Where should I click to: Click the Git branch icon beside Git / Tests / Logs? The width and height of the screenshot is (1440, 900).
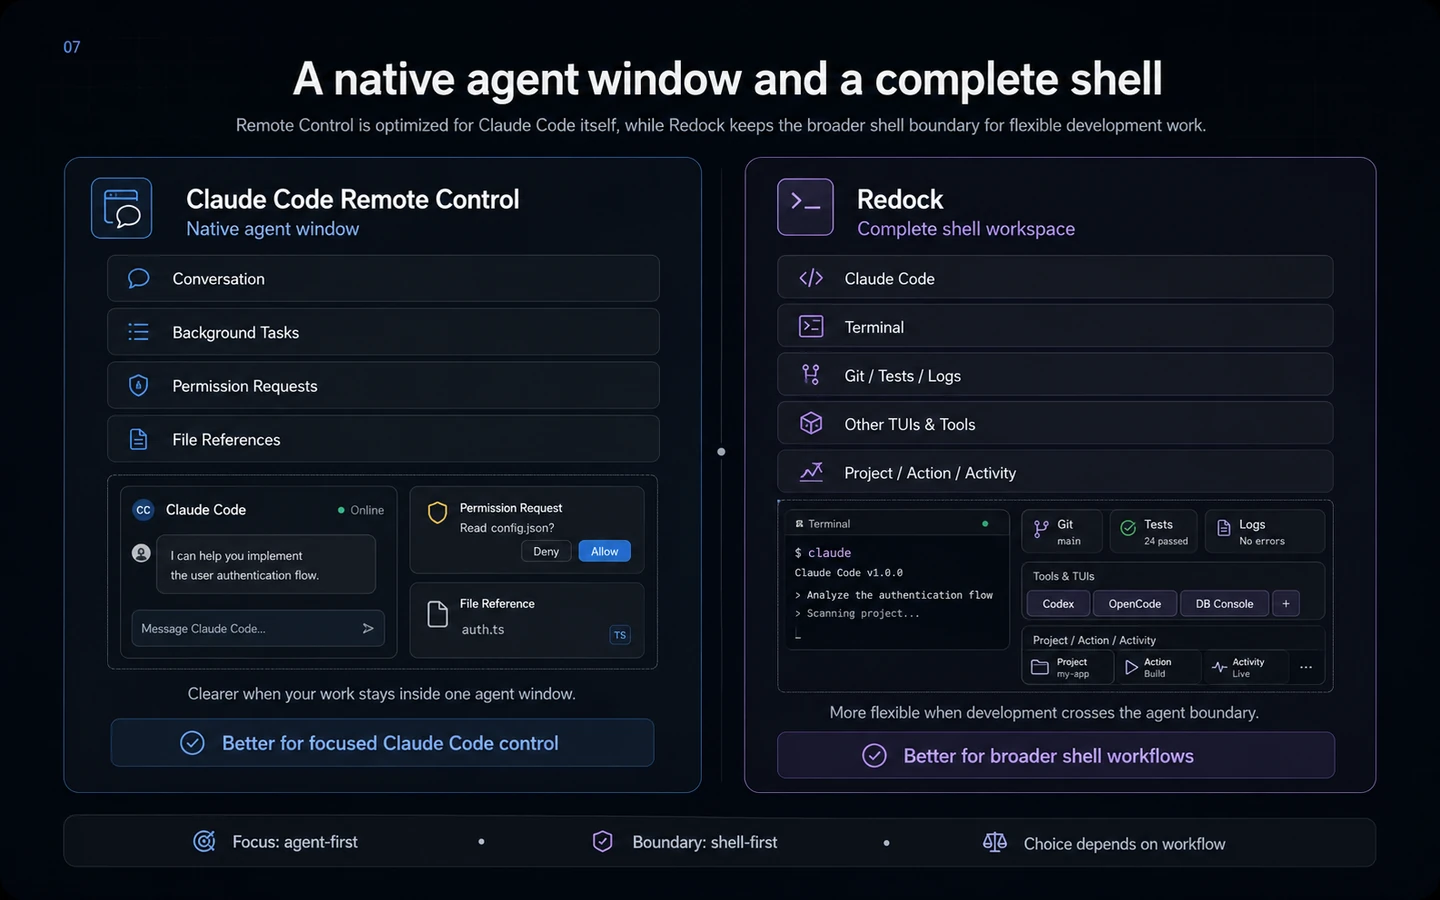point(811,375)
